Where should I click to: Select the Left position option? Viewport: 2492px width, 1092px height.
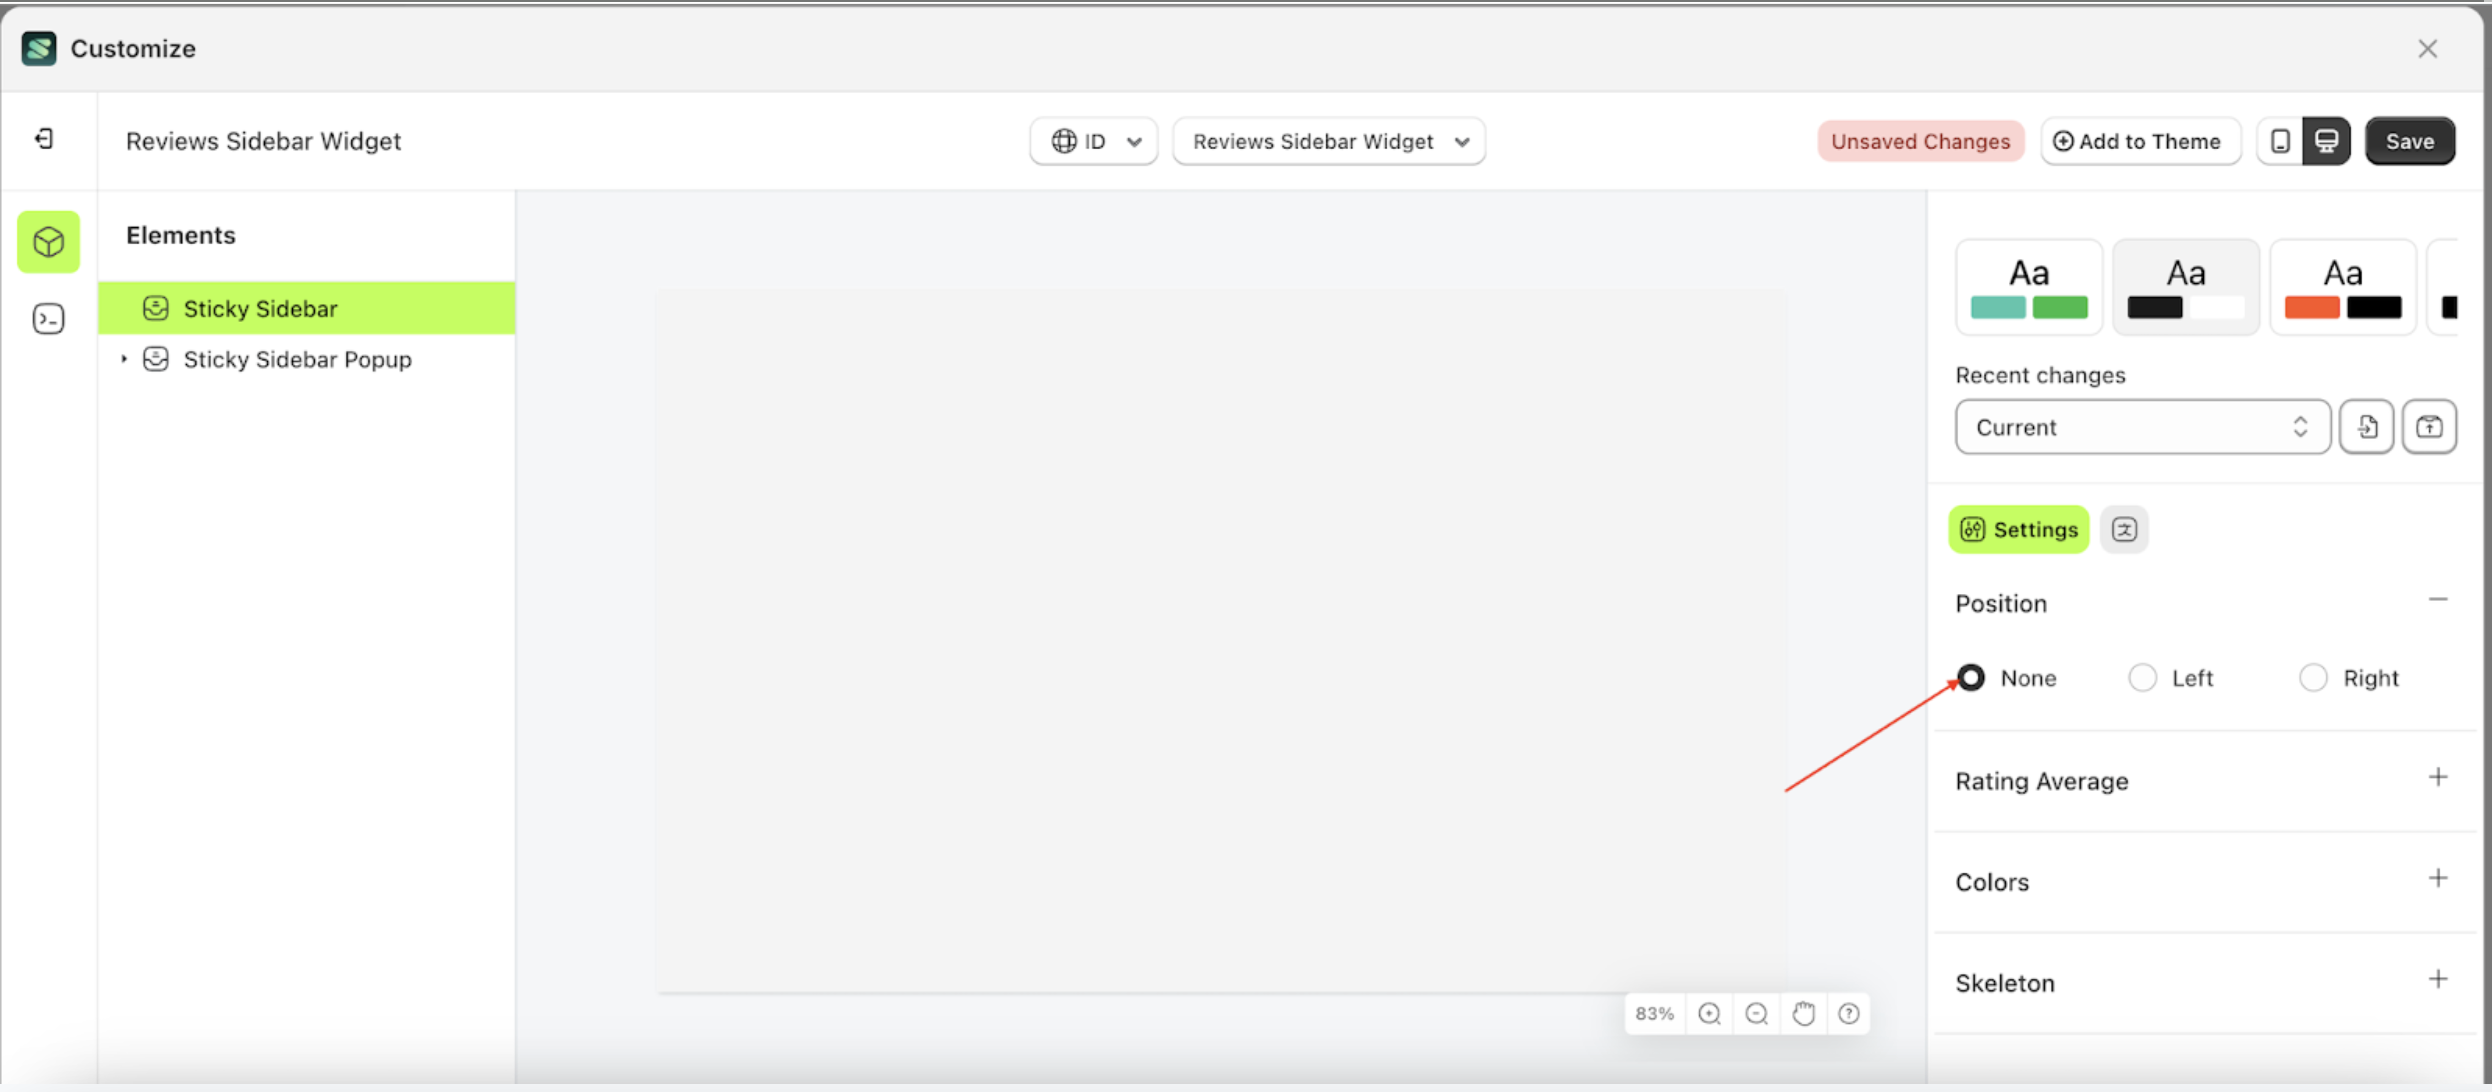tap(2142, 677)
